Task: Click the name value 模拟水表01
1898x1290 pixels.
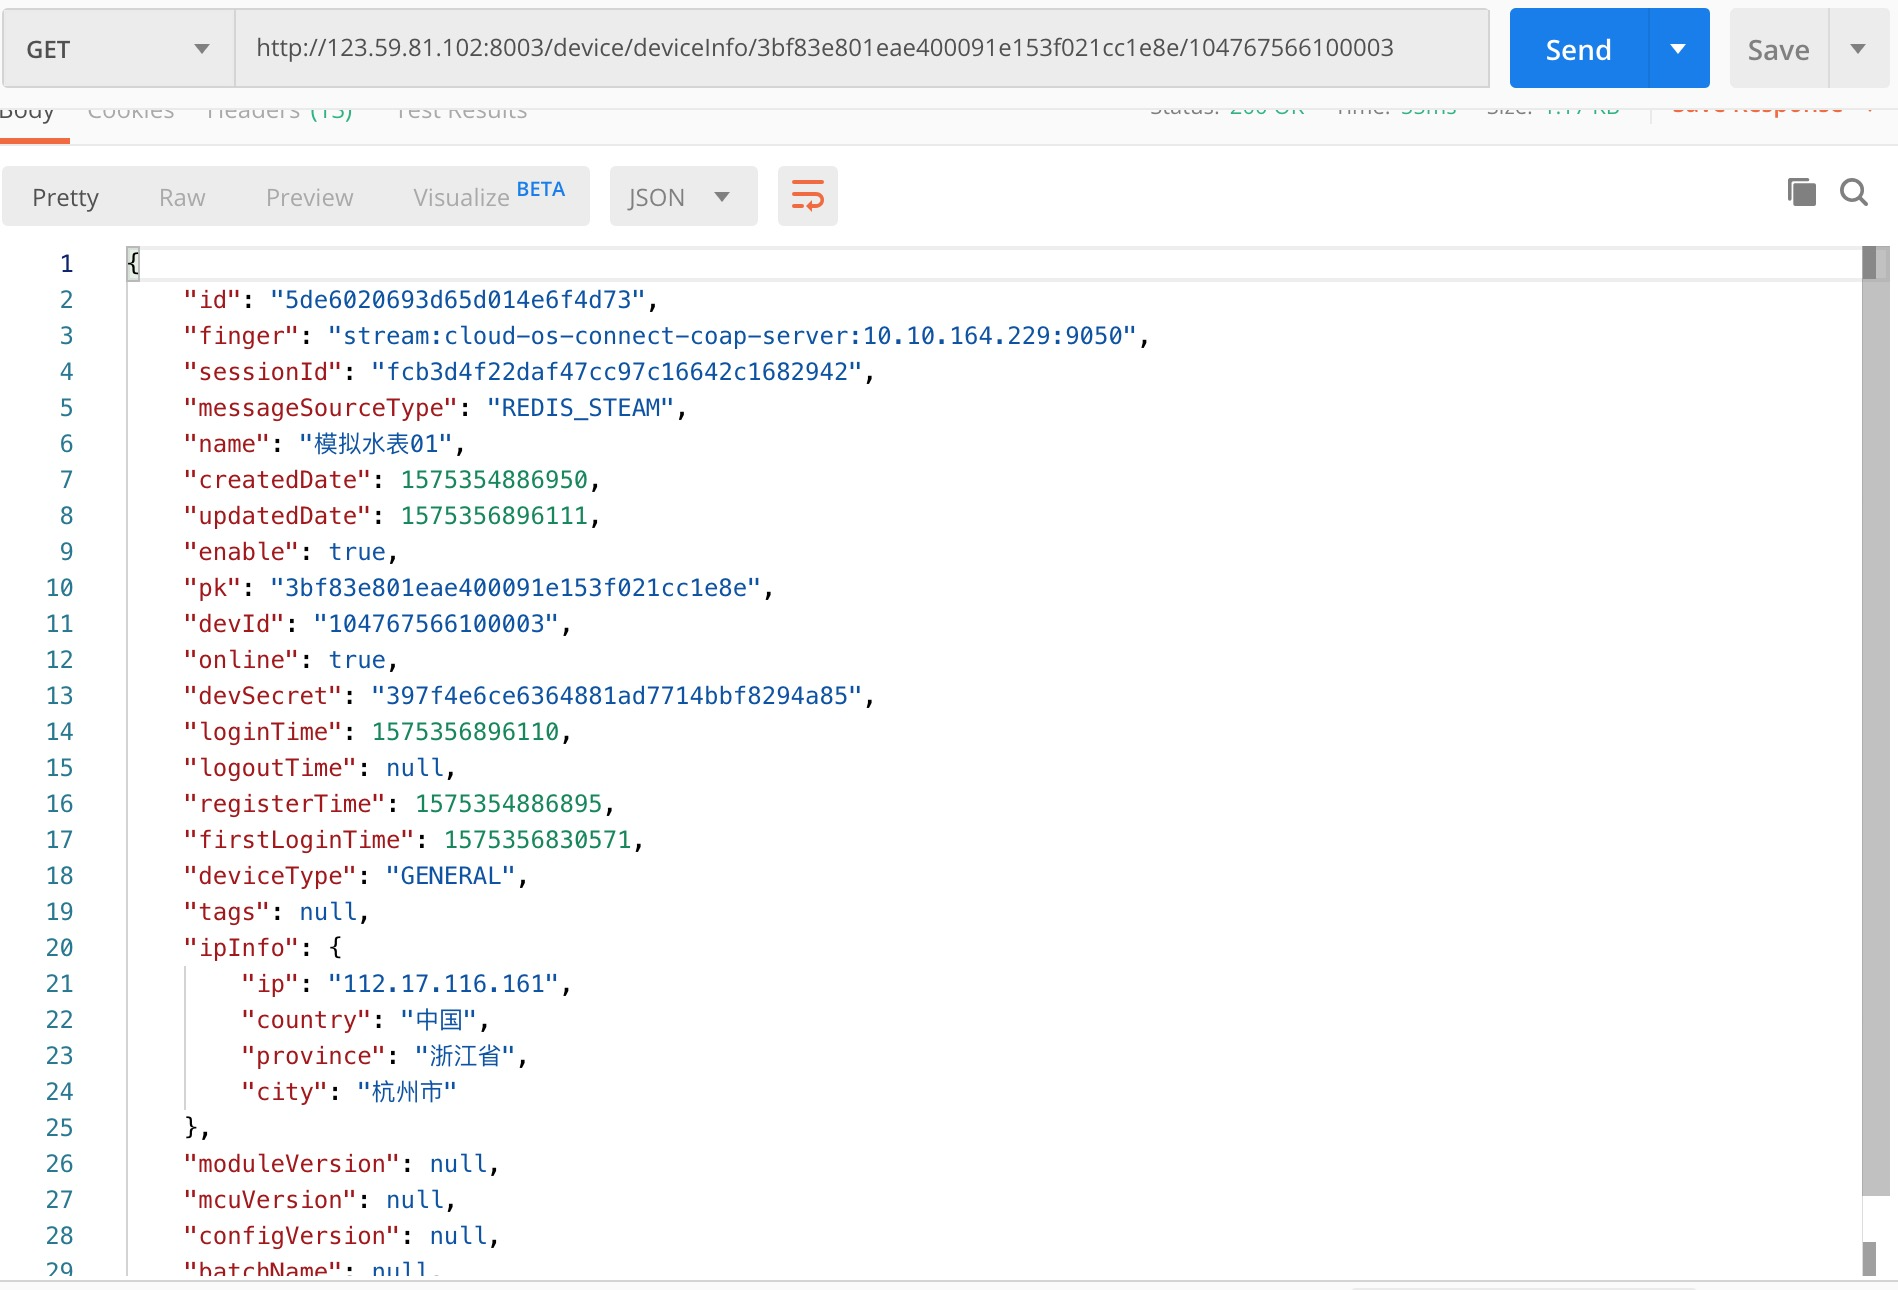Action: click(x=376, y=443)
